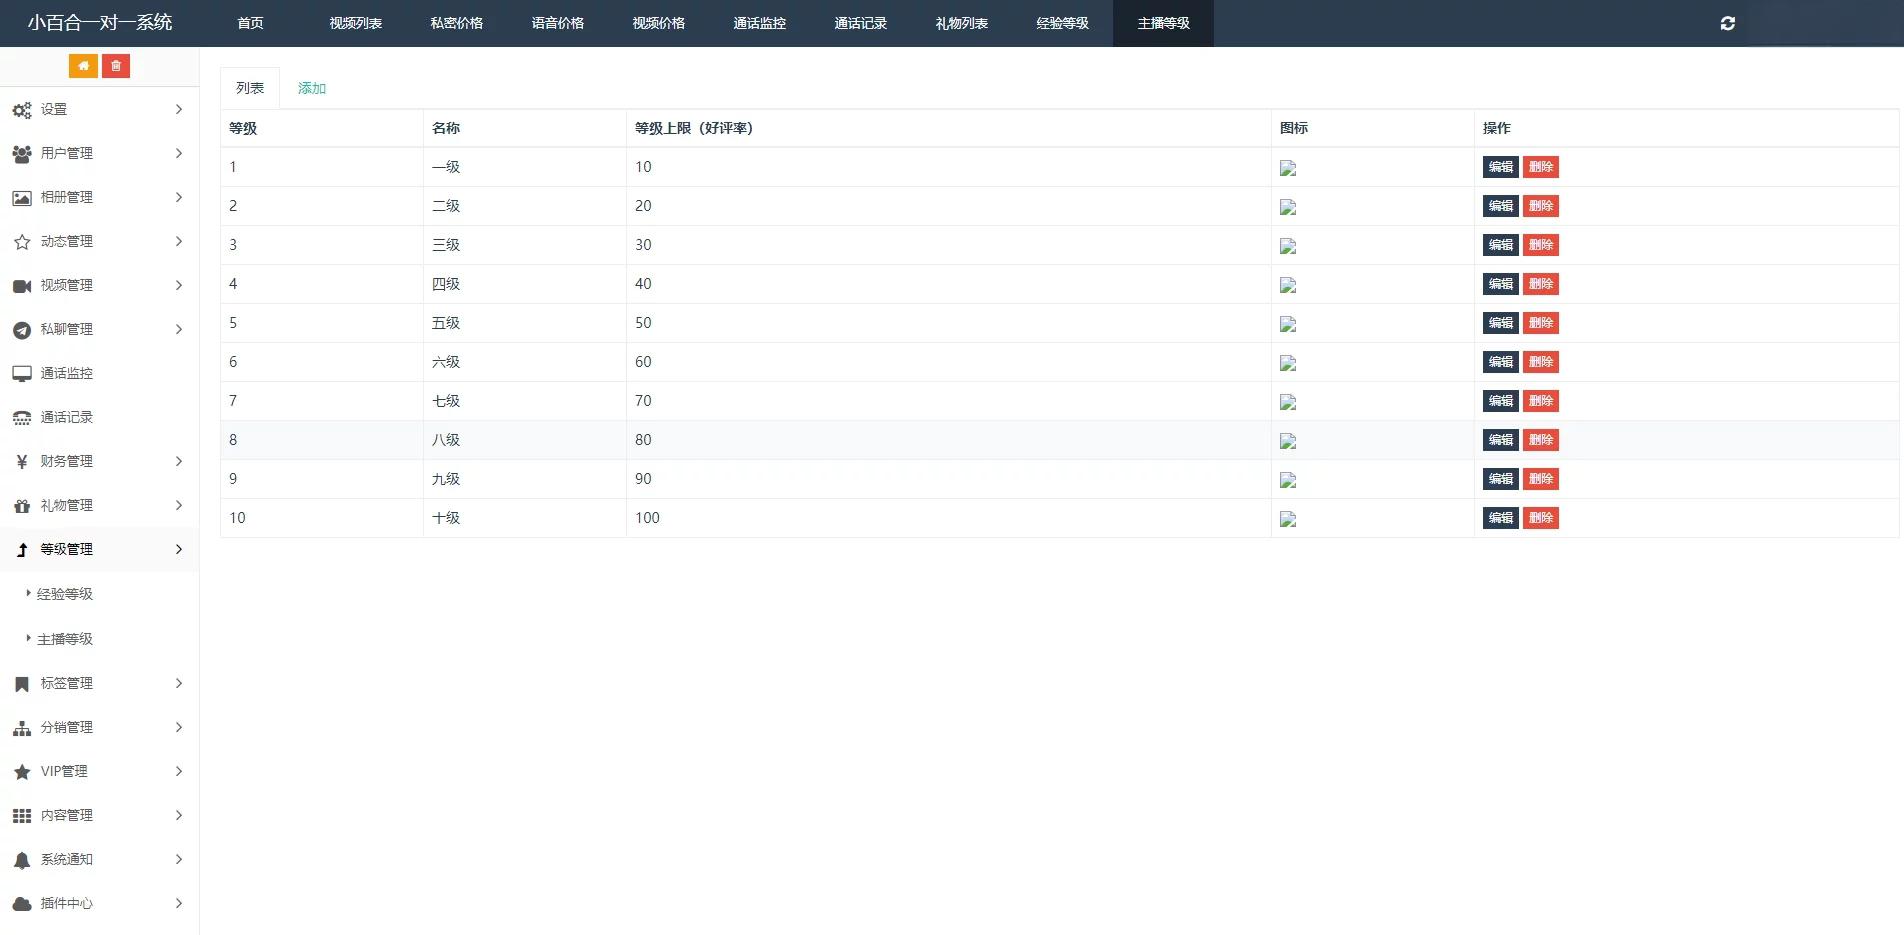
Task: Switch to the 首页 top tab
Action: coord(250,23)
